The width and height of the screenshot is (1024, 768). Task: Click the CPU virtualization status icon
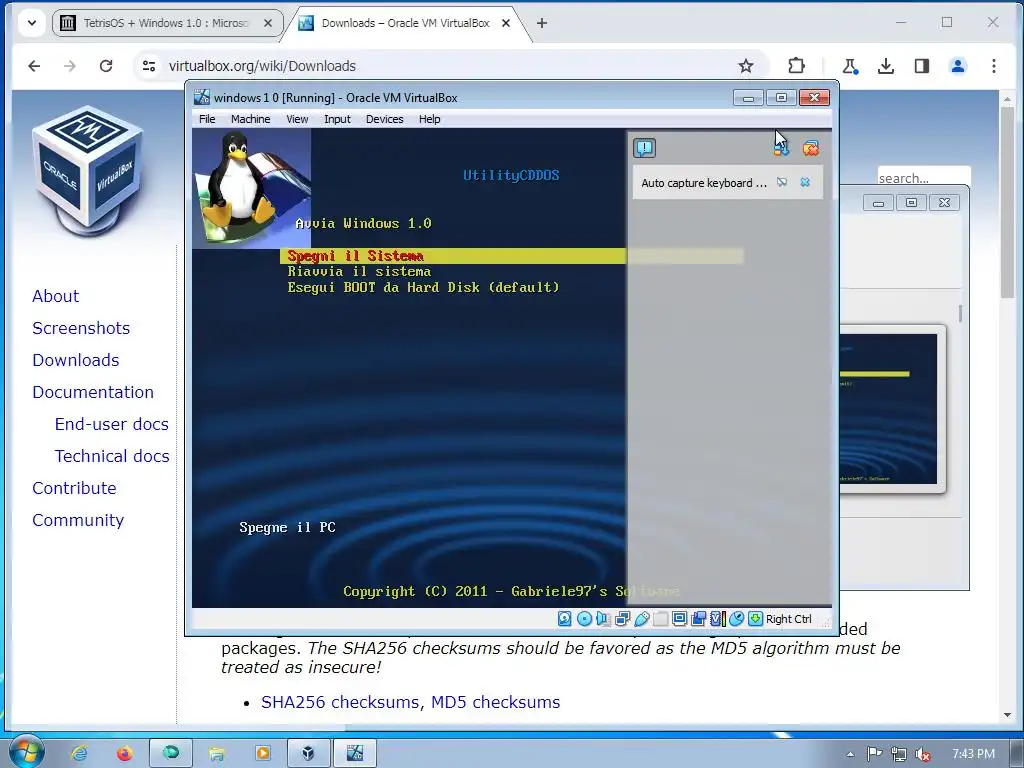pos(718,618)
